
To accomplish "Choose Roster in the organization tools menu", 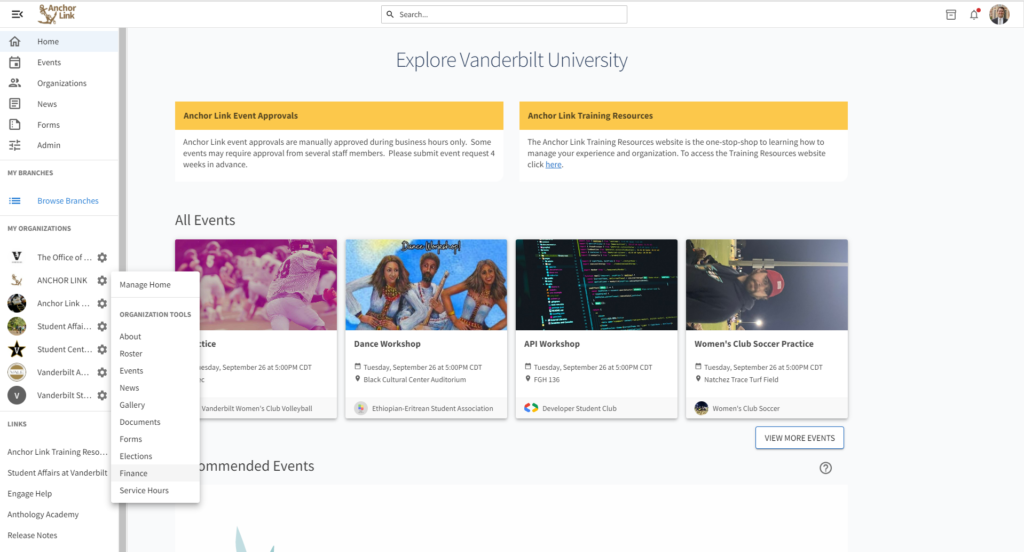I will pos(131,354).
